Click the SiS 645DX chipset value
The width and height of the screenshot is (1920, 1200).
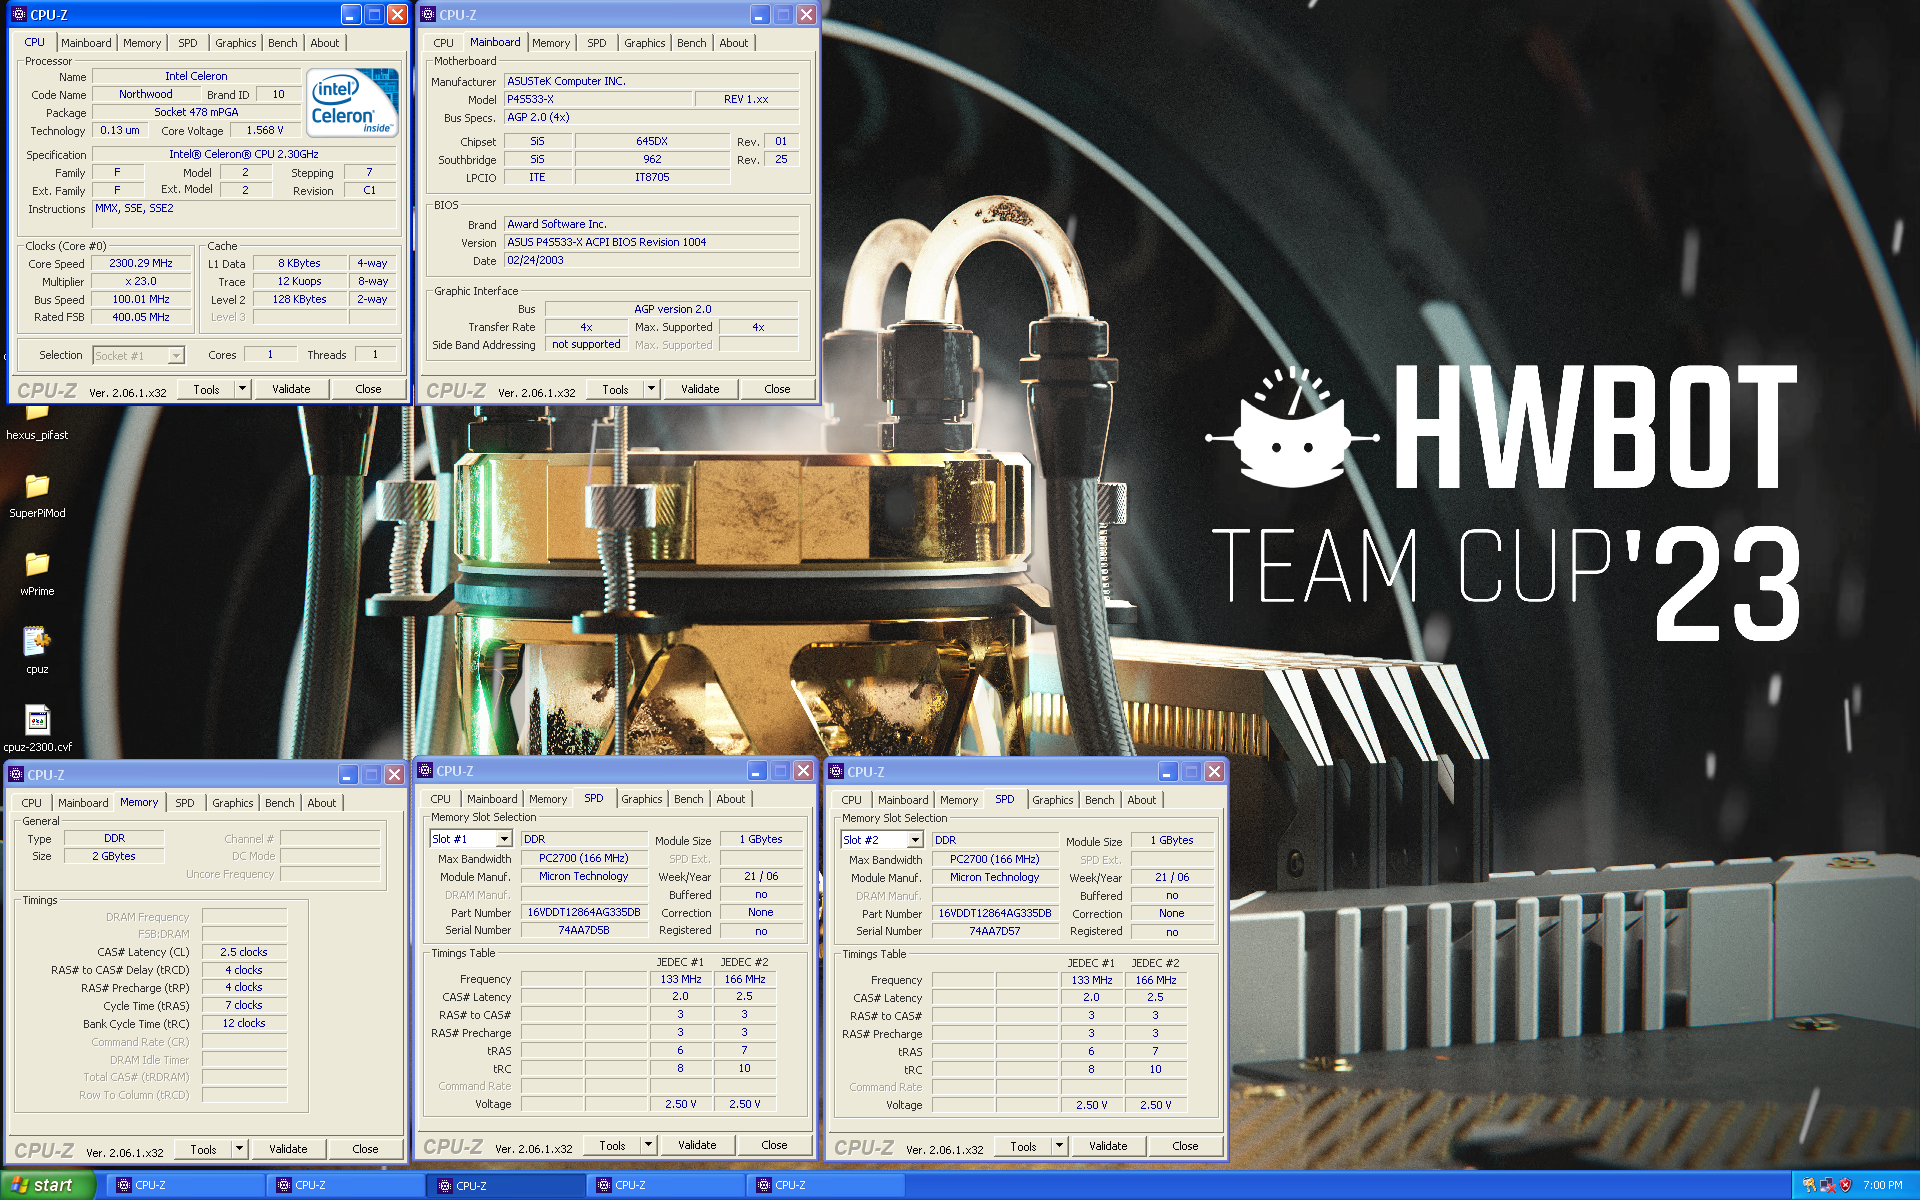coord(651,142)
